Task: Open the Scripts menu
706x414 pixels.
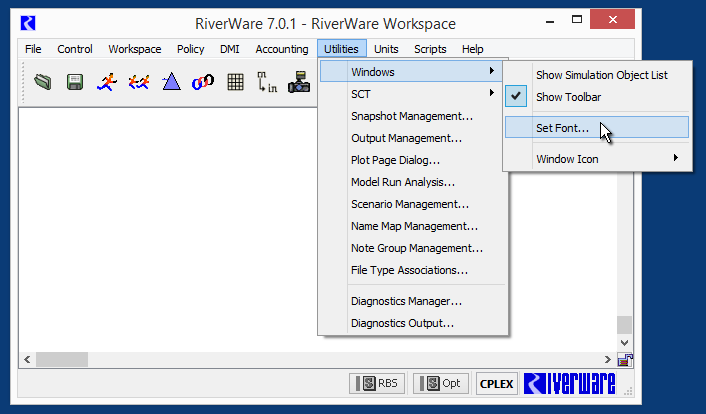Action: tap(430, 49)
